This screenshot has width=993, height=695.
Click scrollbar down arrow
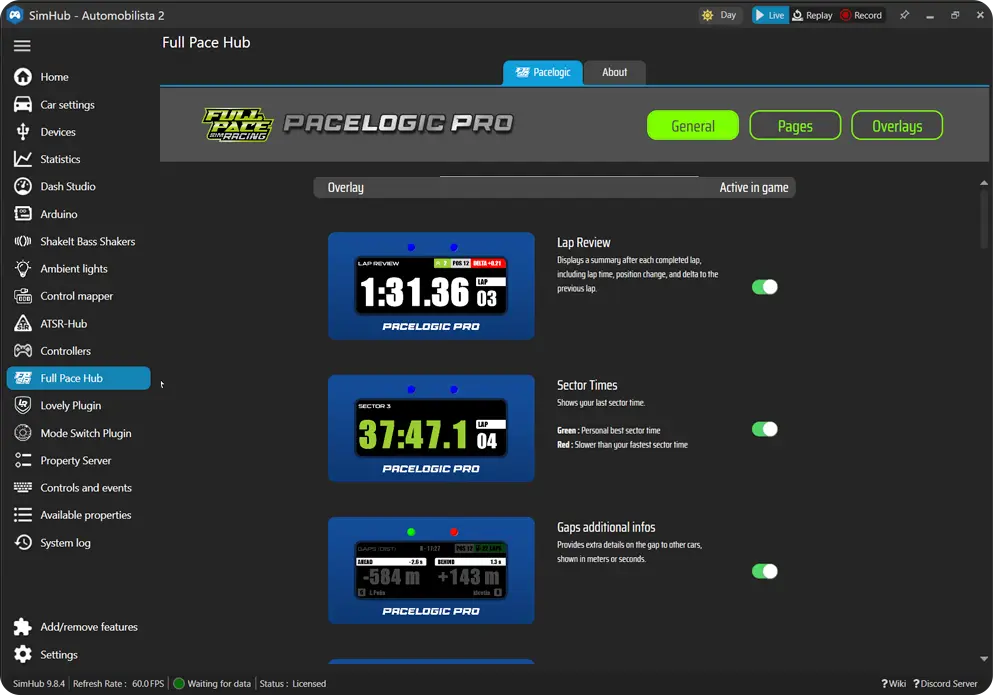point(984,659)
